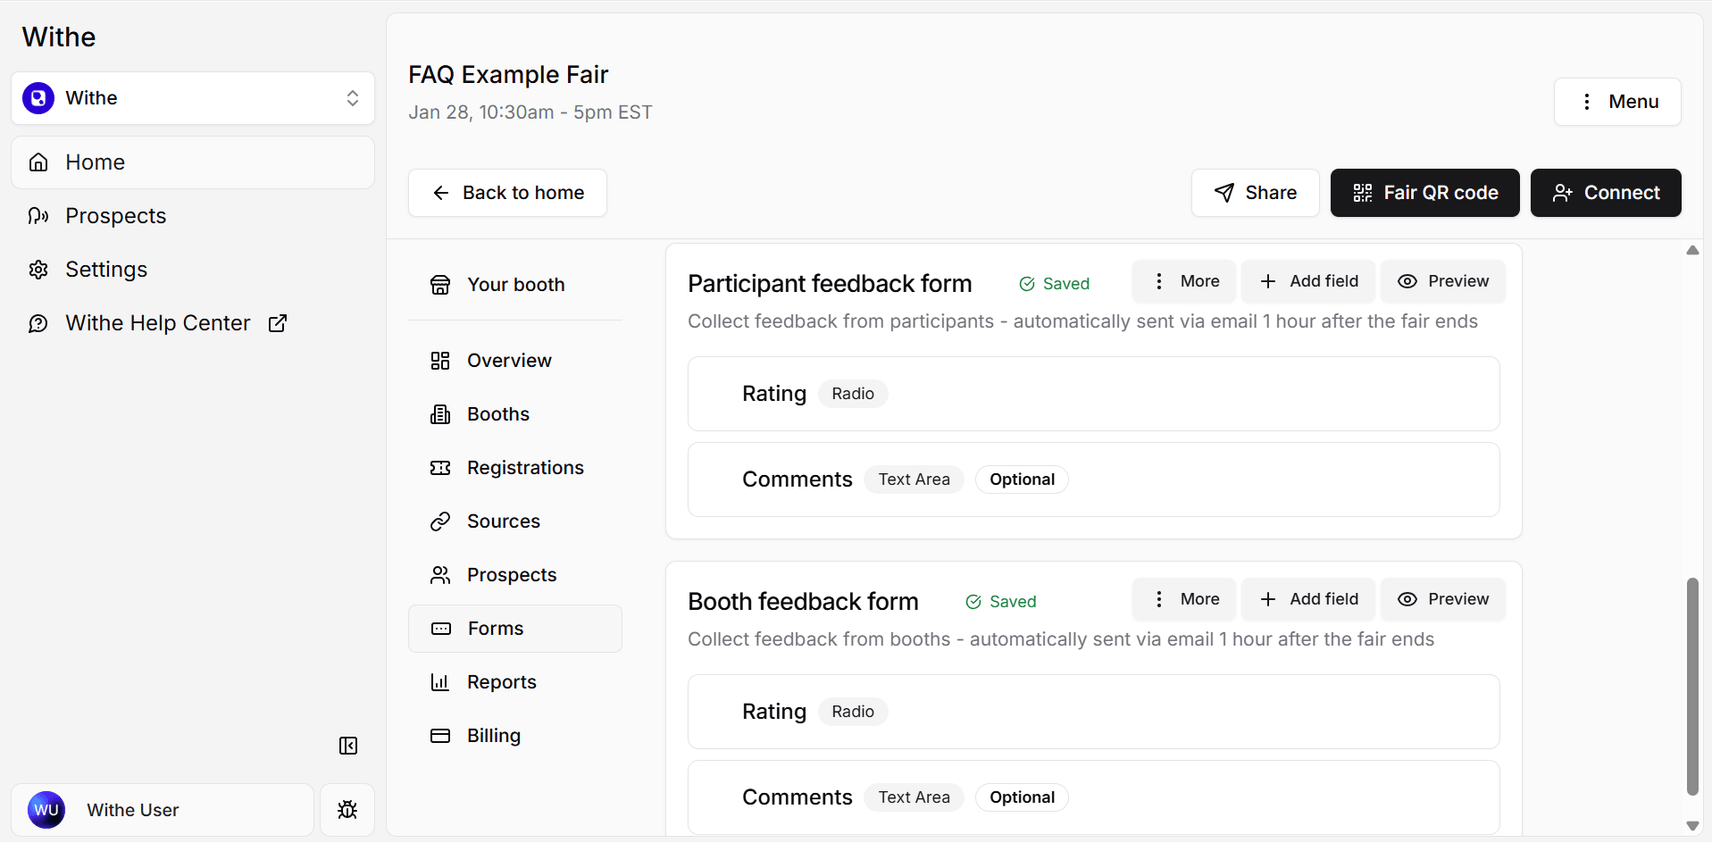This screenshot has height=842, width=1712.
Task: Open the Fair QR code button
Action: click(1425, 193)
